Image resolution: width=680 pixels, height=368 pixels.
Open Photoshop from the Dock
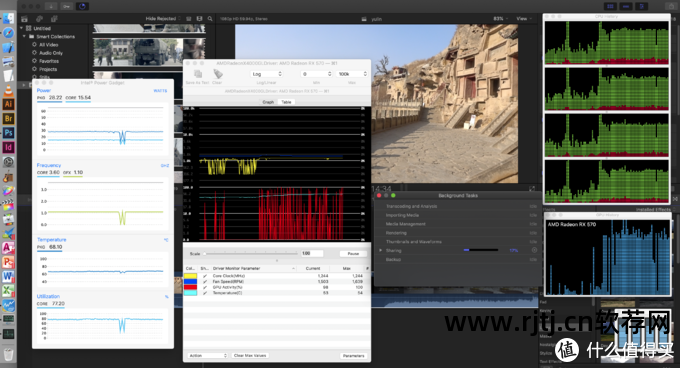pos(8,133)
